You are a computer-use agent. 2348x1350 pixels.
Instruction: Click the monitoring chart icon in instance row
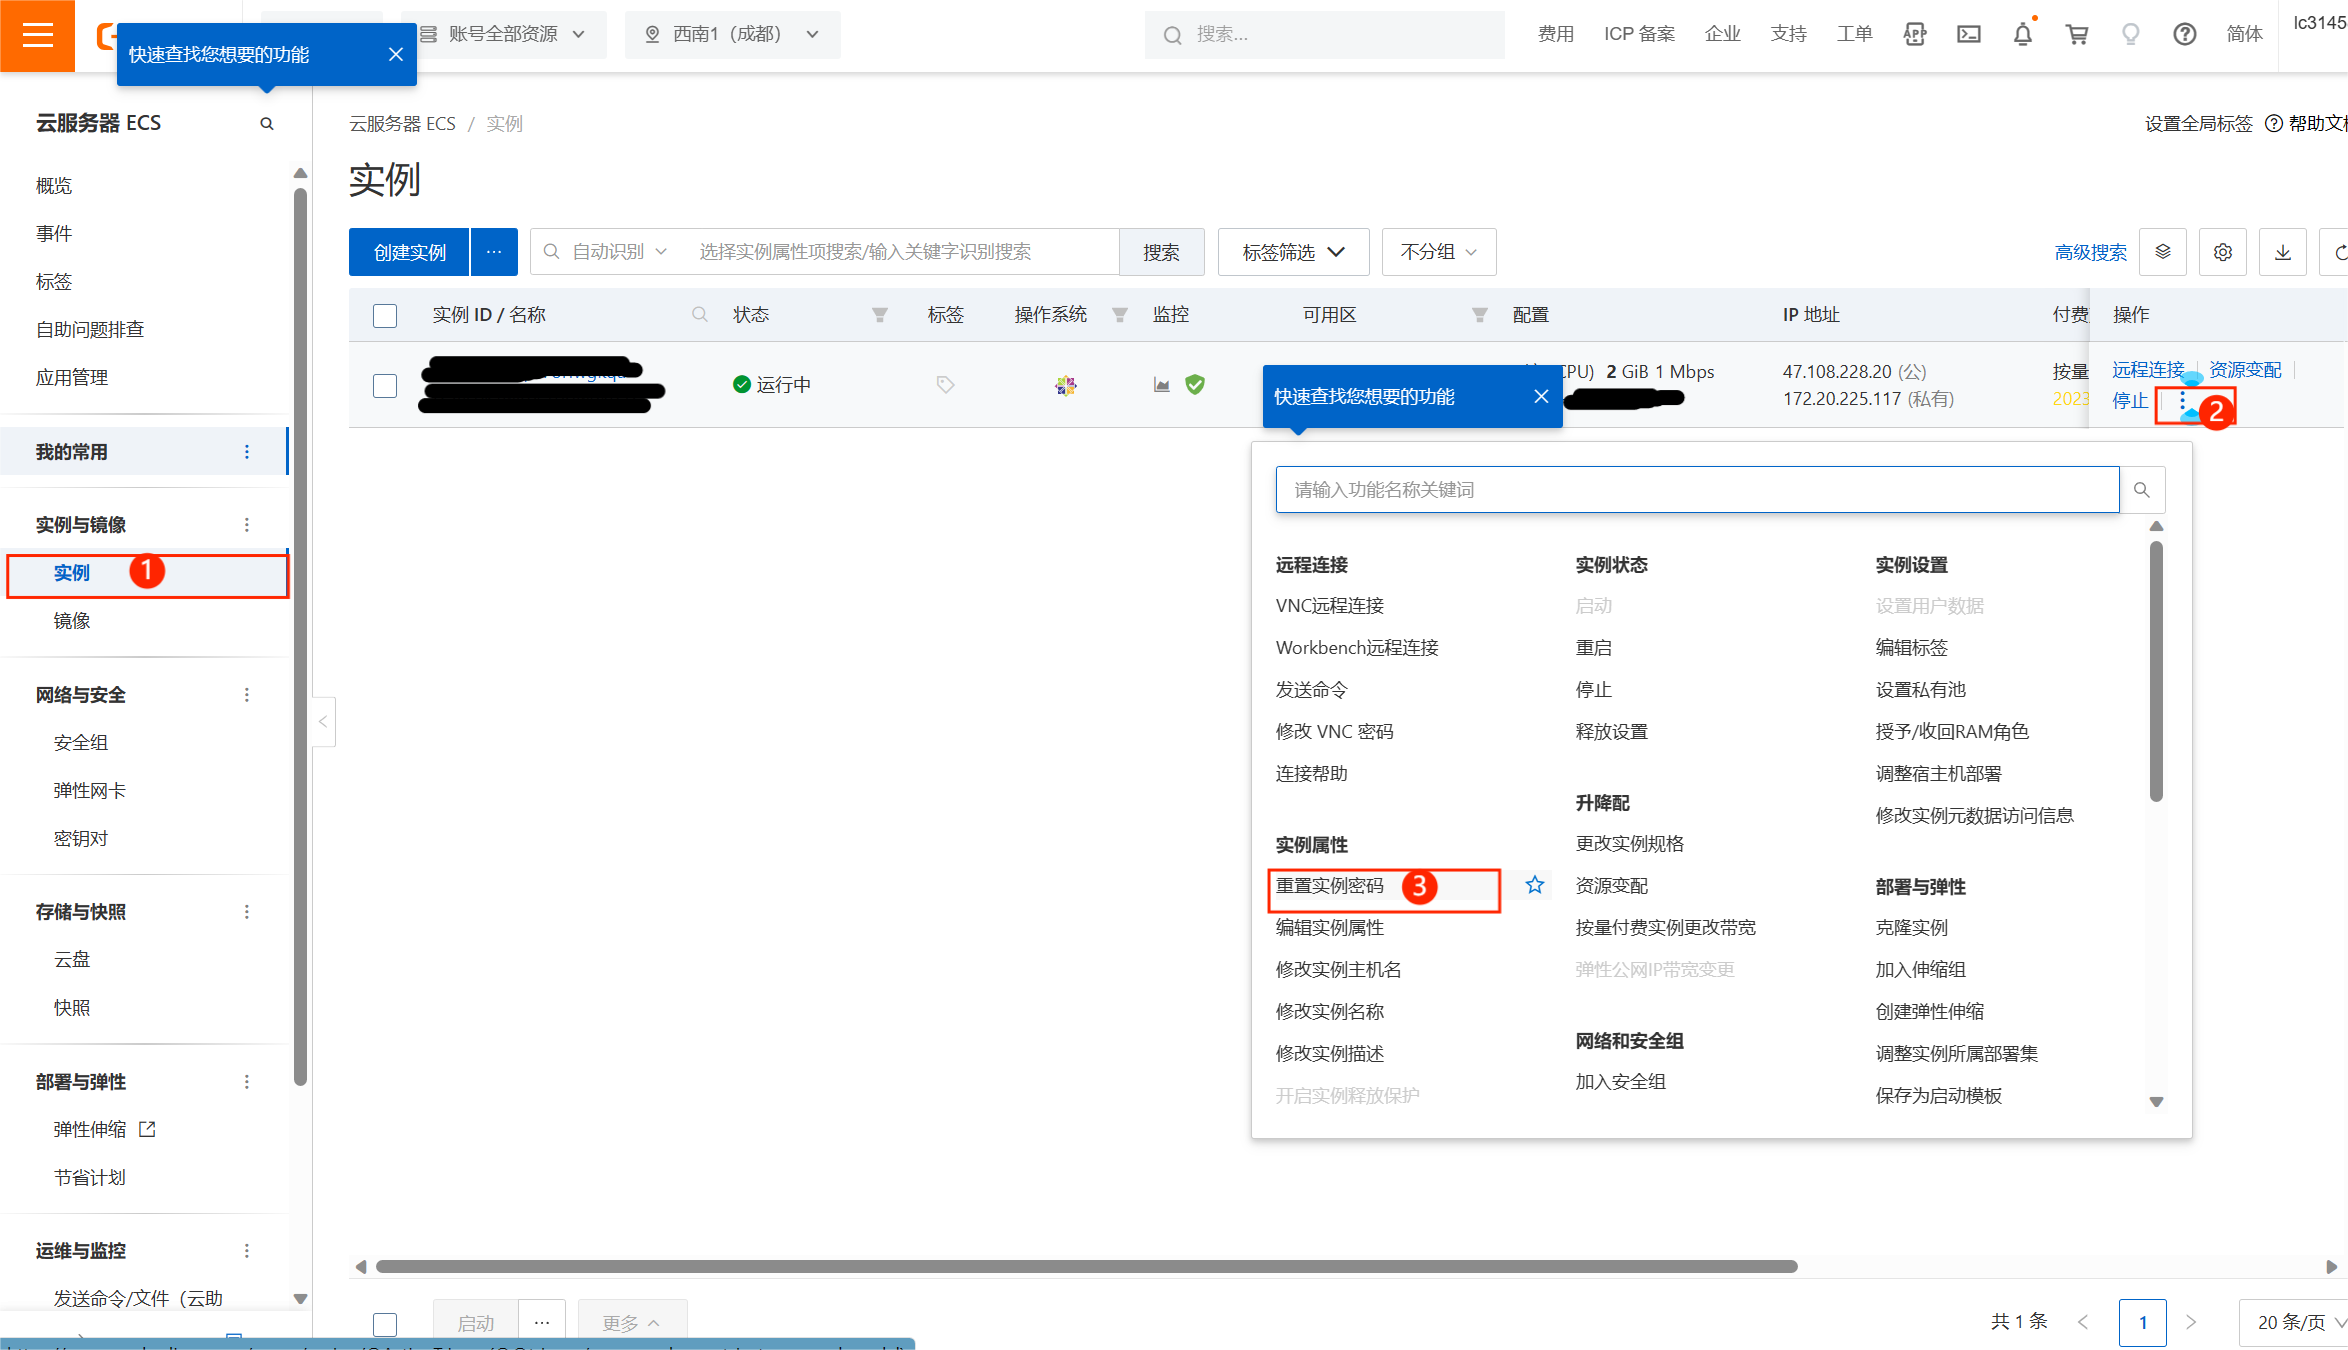coord(1161,385)
